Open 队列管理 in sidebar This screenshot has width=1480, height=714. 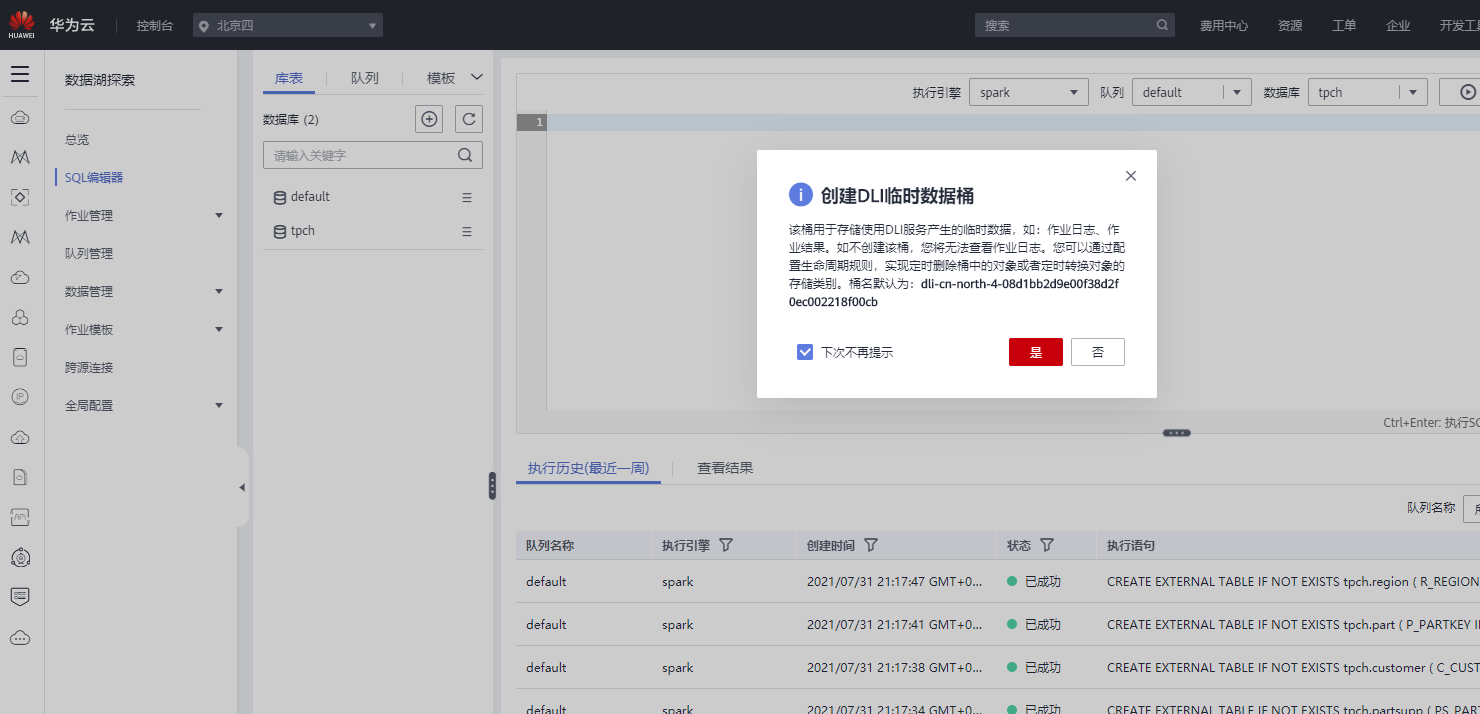(x=89, y=254)
